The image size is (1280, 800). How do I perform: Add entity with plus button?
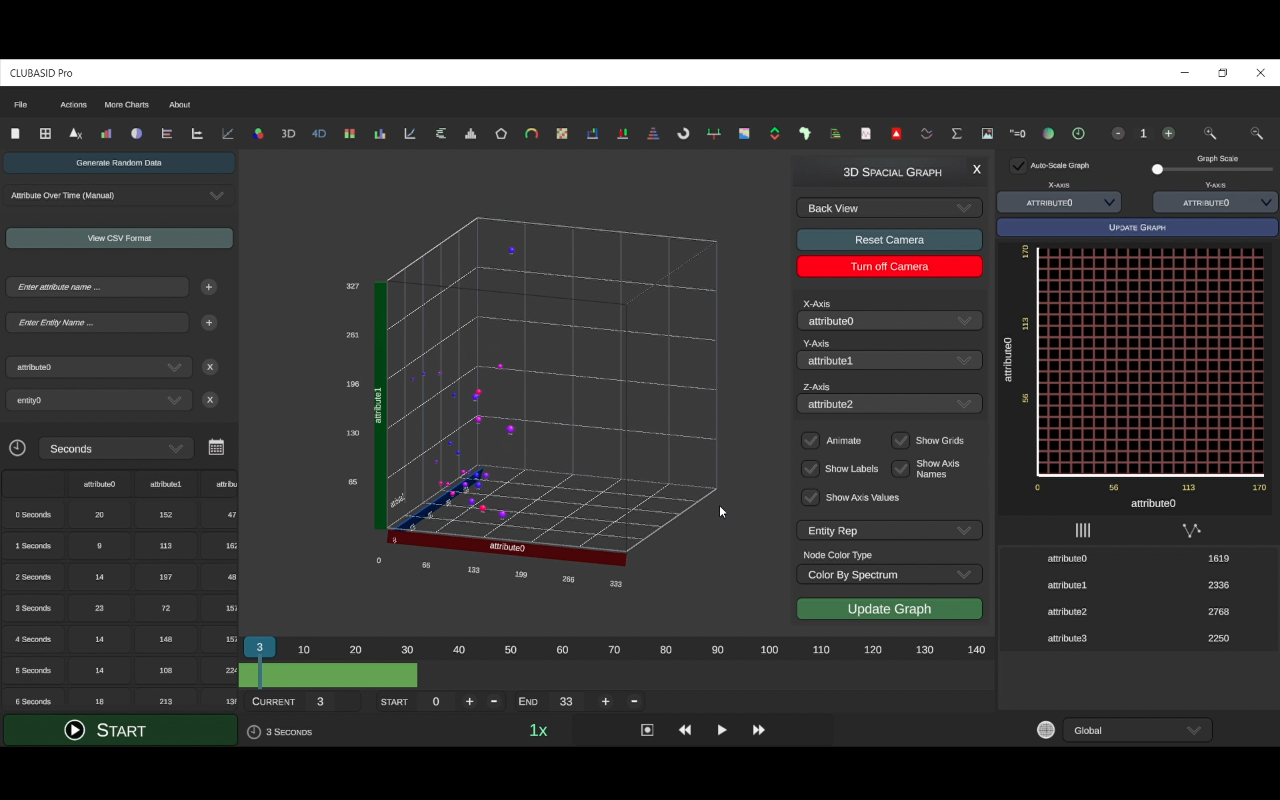(209, 322)
